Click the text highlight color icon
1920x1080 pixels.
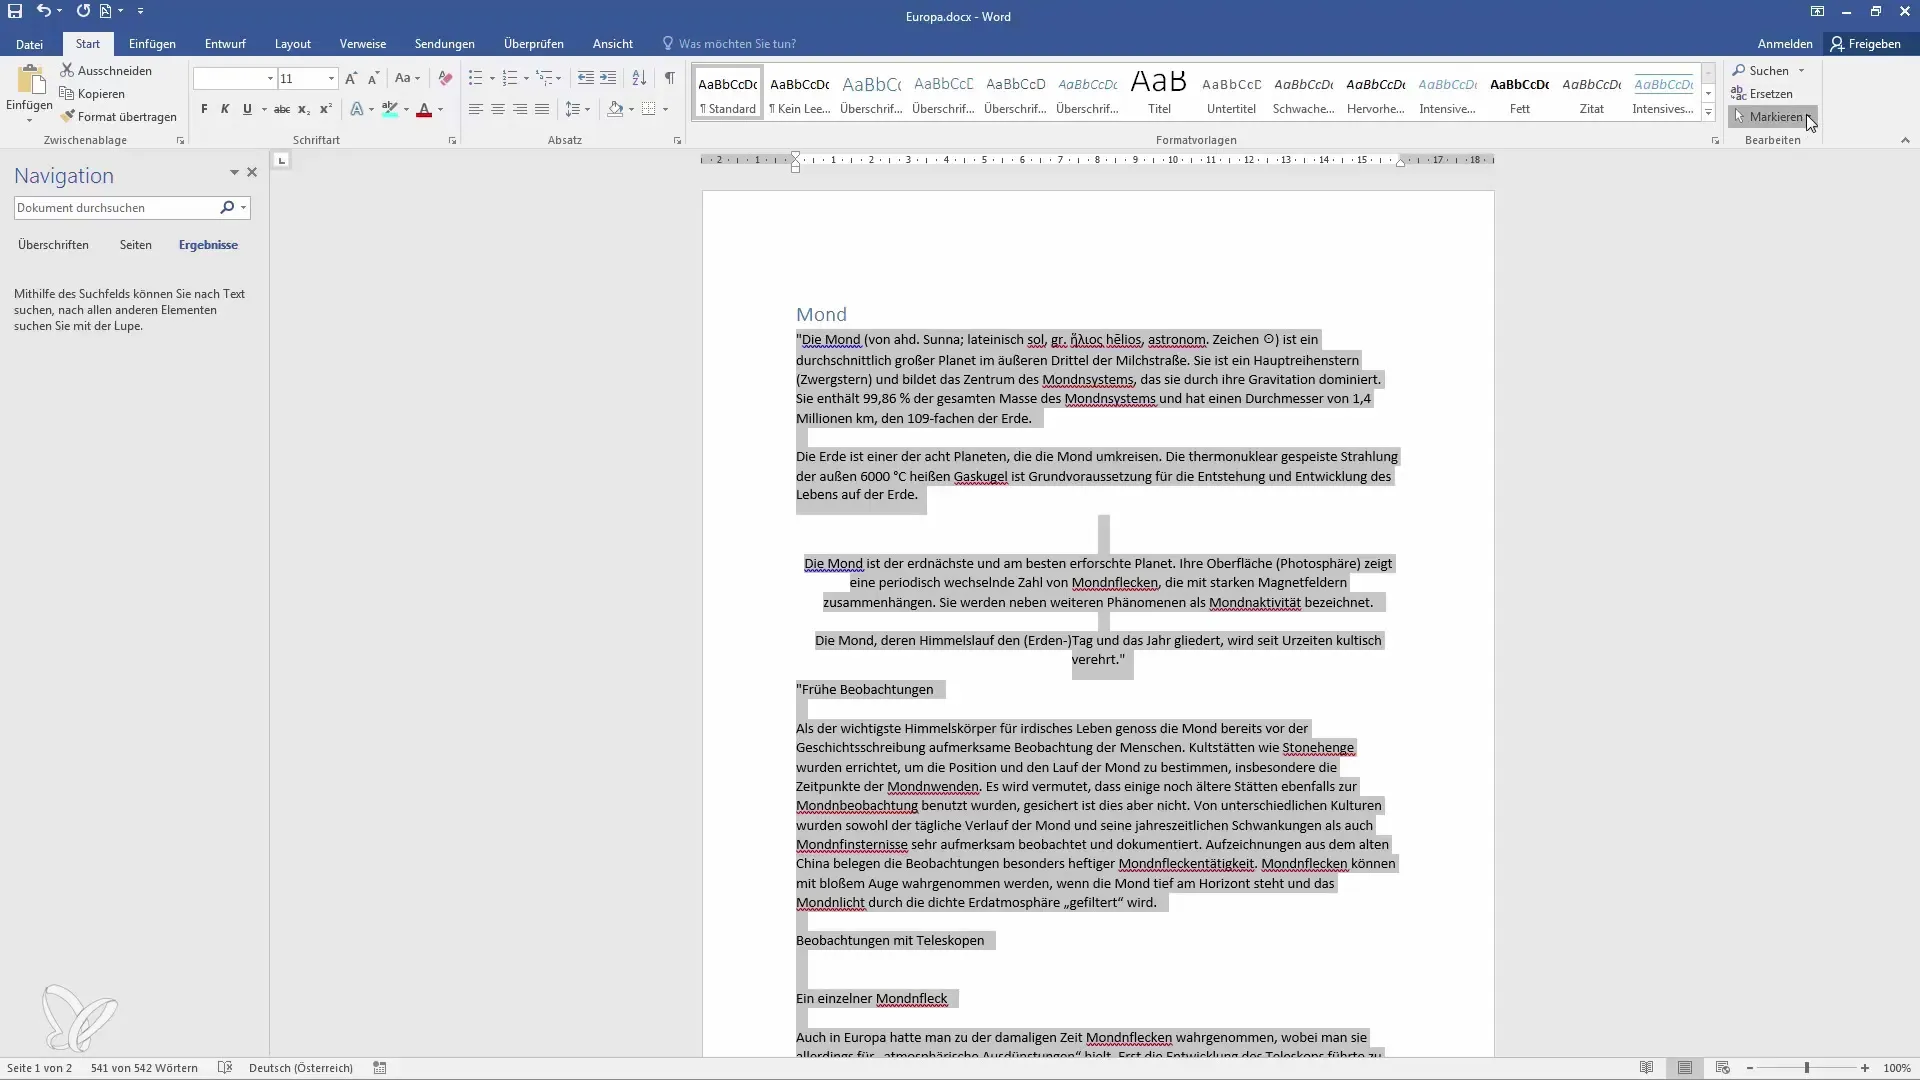(x=390, y=108)
